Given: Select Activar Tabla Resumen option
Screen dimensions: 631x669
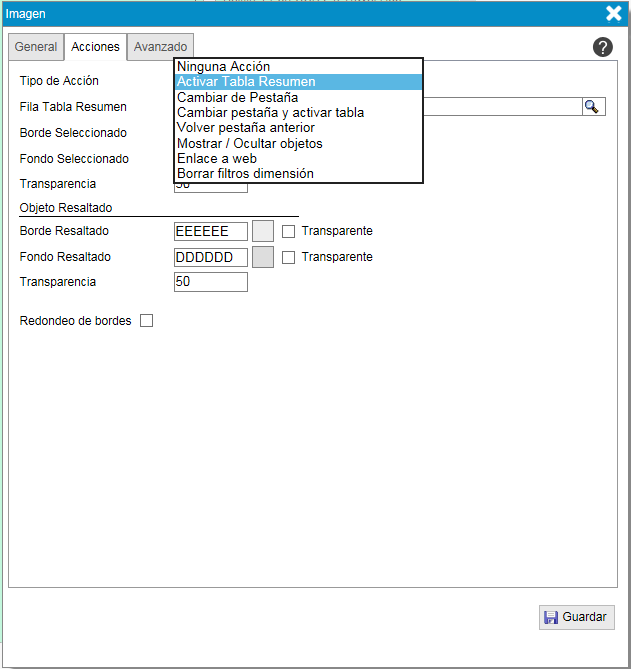Looking at the screenshot, I should click(246, 82).
